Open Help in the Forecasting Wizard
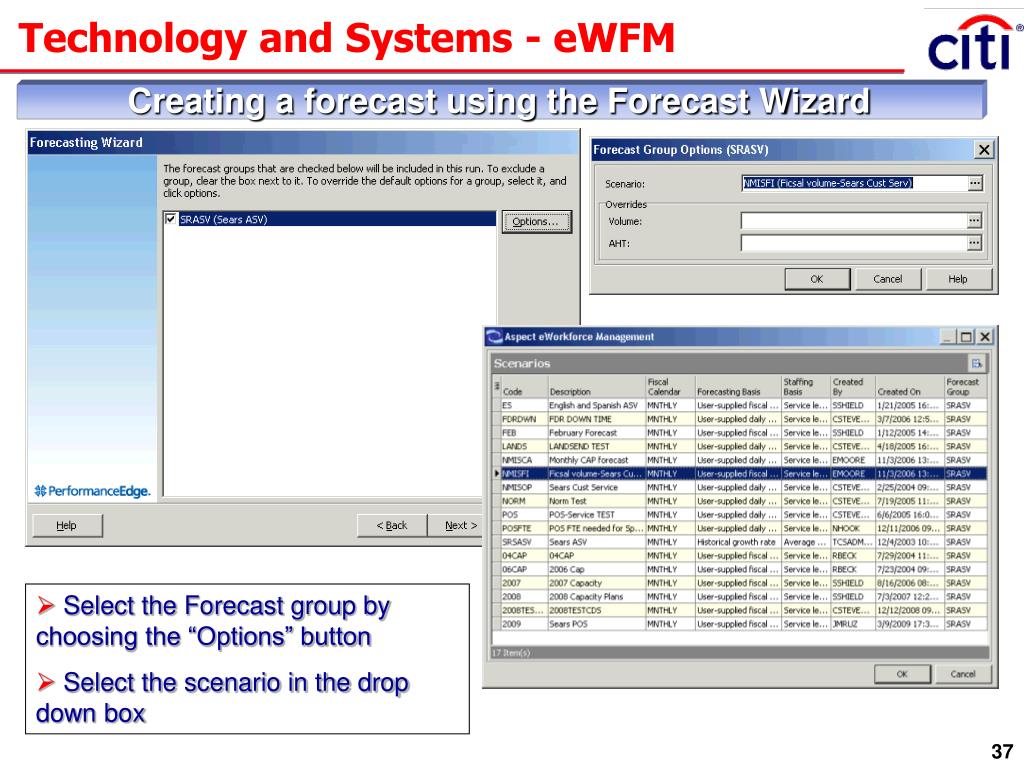The image size is (1024, 768). pyautogui.click(x=67, y=525)
